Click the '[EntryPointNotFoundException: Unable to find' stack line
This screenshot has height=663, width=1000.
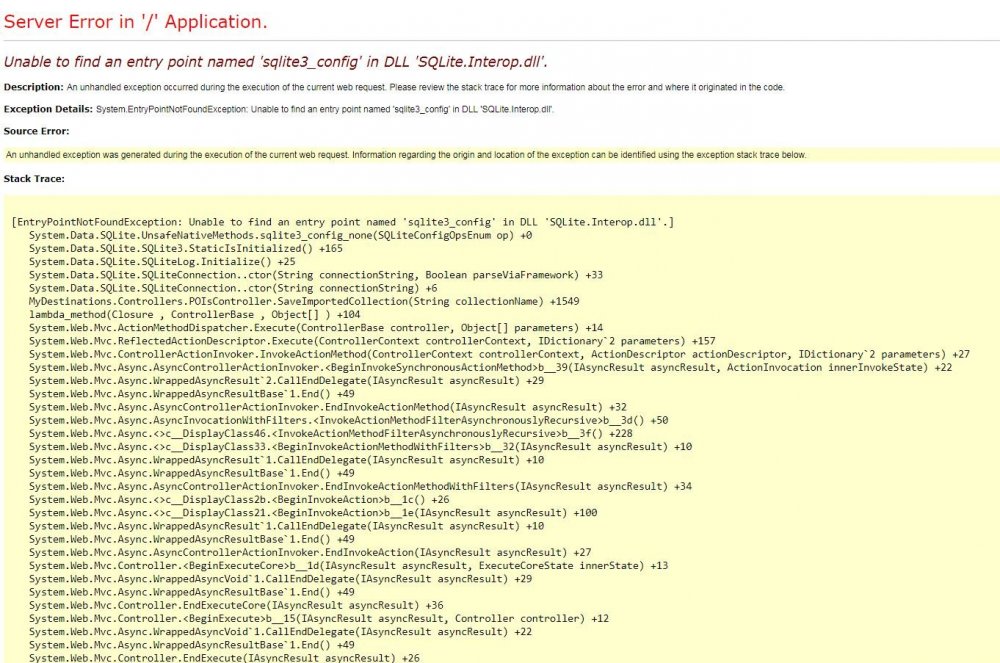pyautogui.click(x=342, y=222)
